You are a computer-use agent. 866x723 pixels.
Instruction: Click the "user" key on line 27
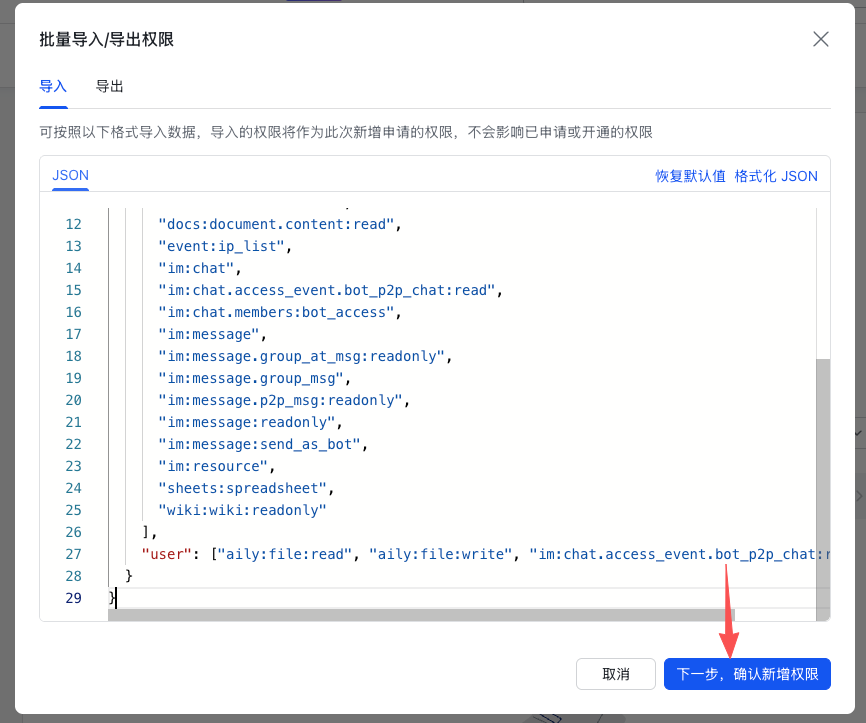click(166, 555)
